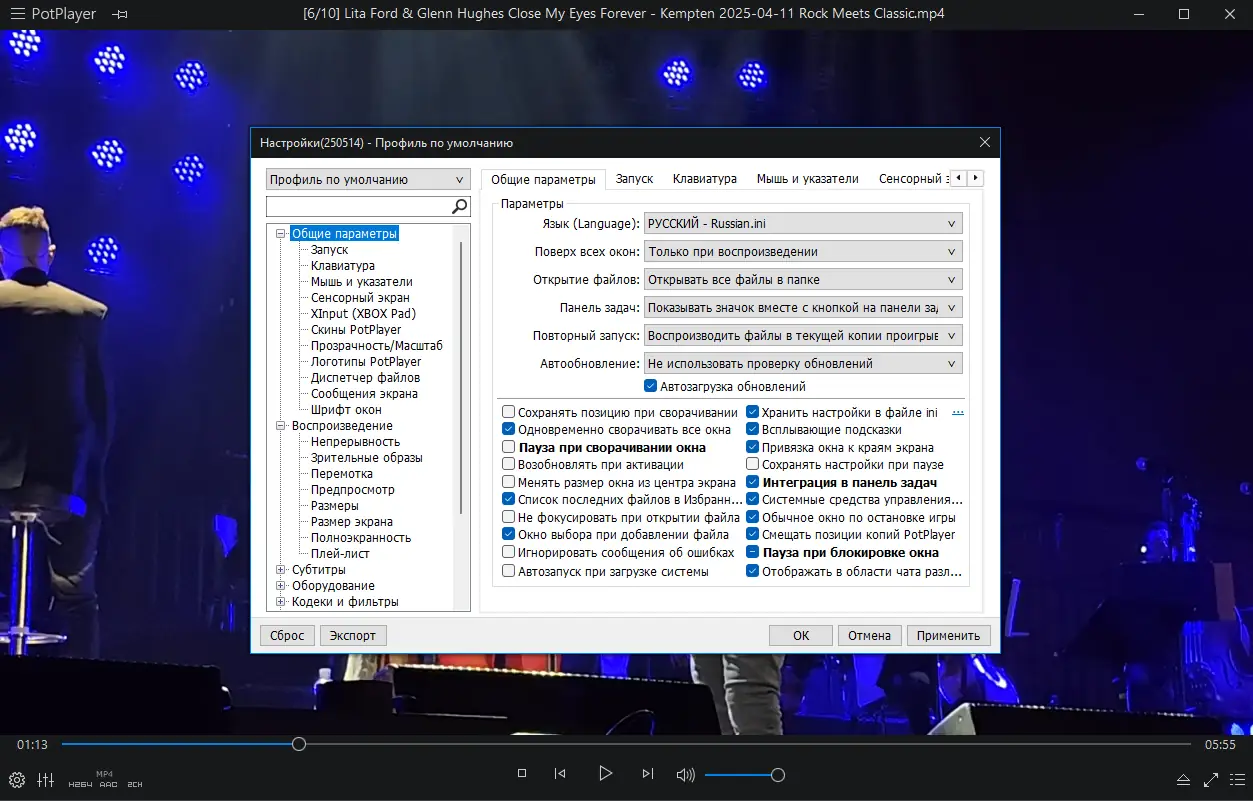Expand the Субтитры tree item
The width and height of the screenshot is (1253, 801).
click(281, 569)
